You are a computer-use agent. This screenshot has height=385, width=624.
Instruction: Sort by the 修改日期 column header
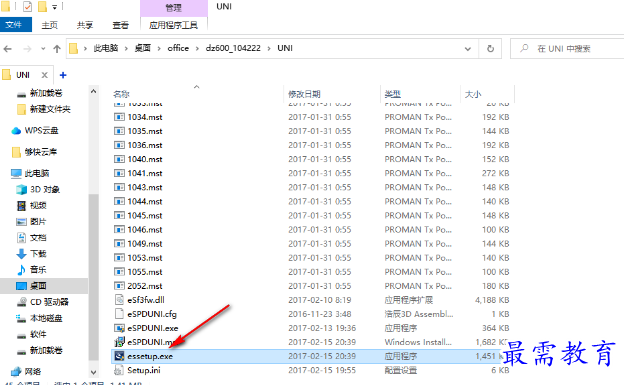304,94
